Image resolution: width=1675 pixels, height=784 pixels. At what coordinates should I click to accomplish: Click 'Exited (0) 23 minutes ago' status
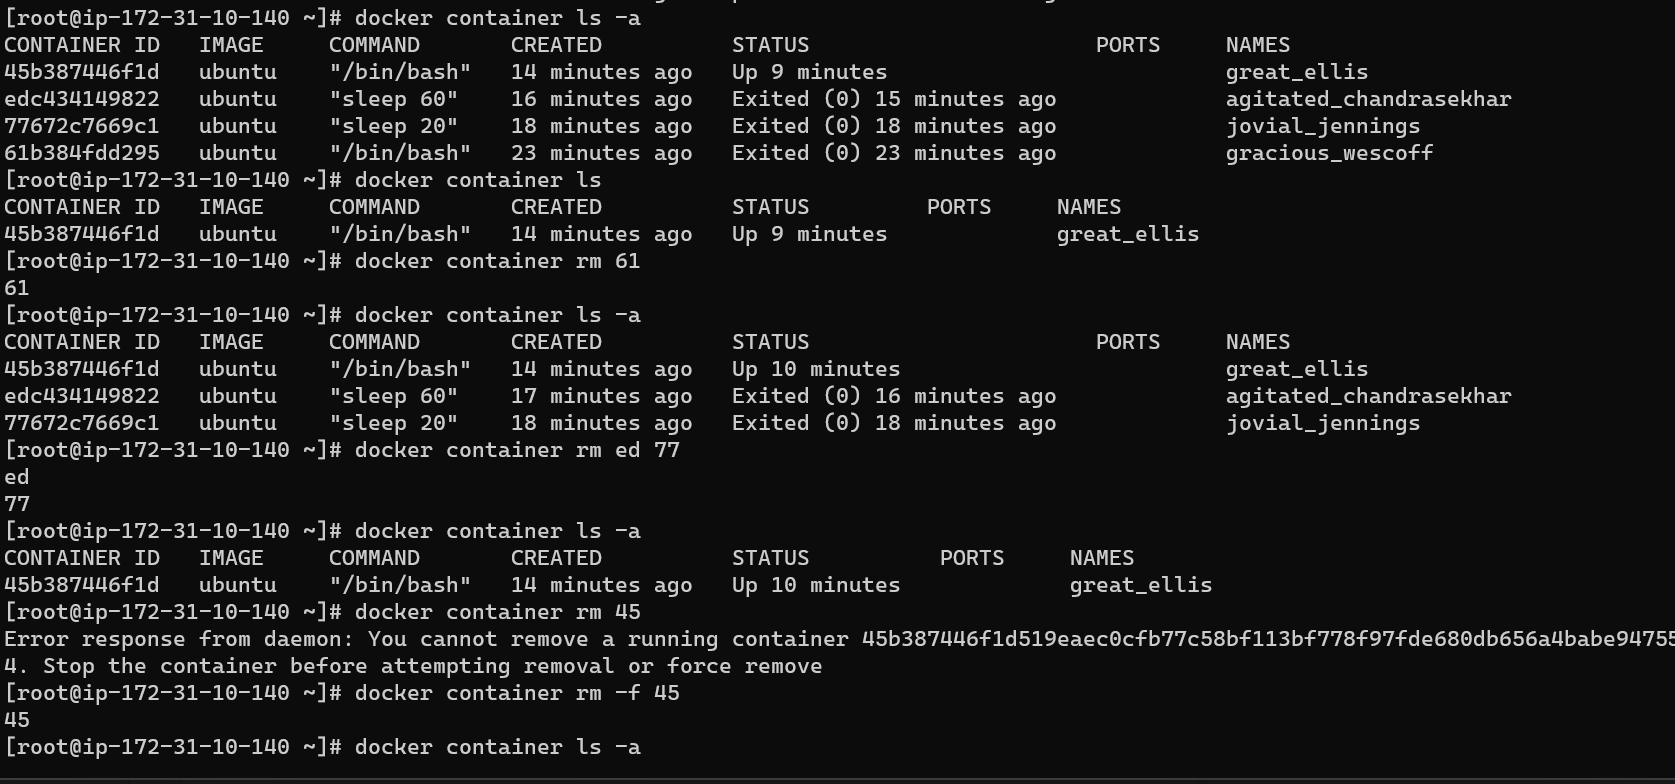[x=894, y=153]
